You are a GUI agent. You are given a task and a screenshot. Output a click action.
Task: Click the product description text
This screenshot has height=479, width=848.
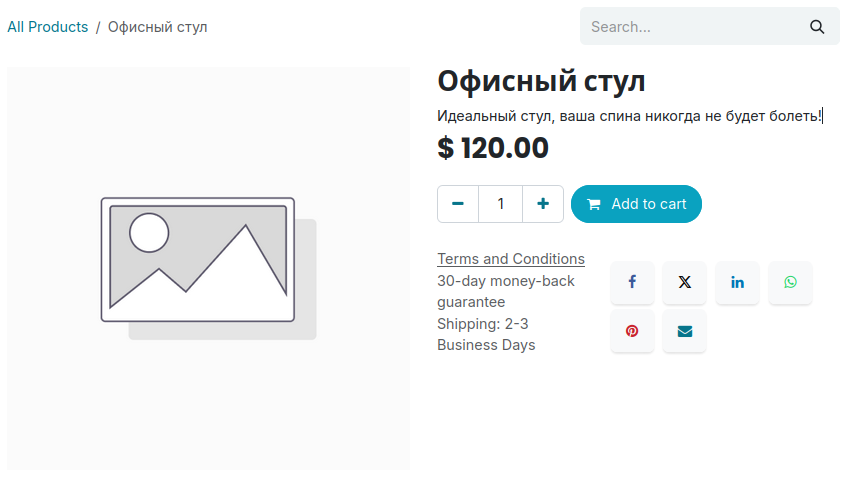coord(629,116)
